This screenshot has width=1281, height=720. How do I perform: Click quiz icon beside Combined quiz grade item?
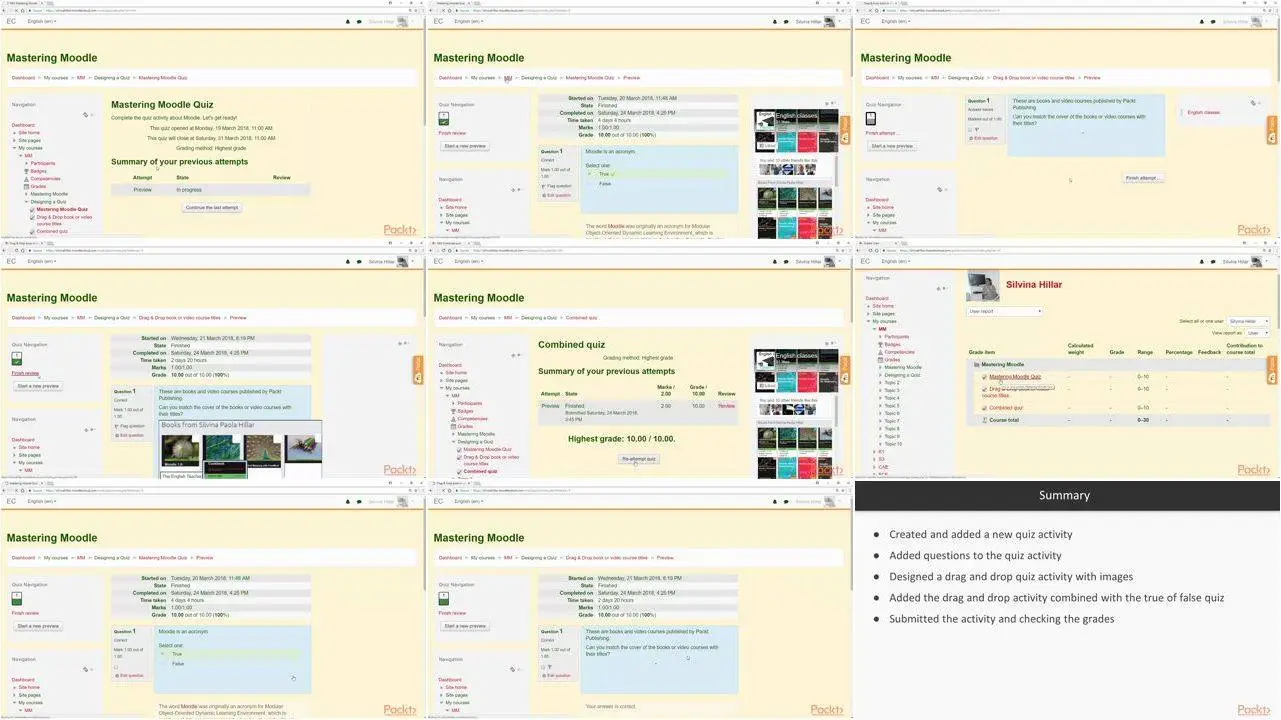click(985, 408)
